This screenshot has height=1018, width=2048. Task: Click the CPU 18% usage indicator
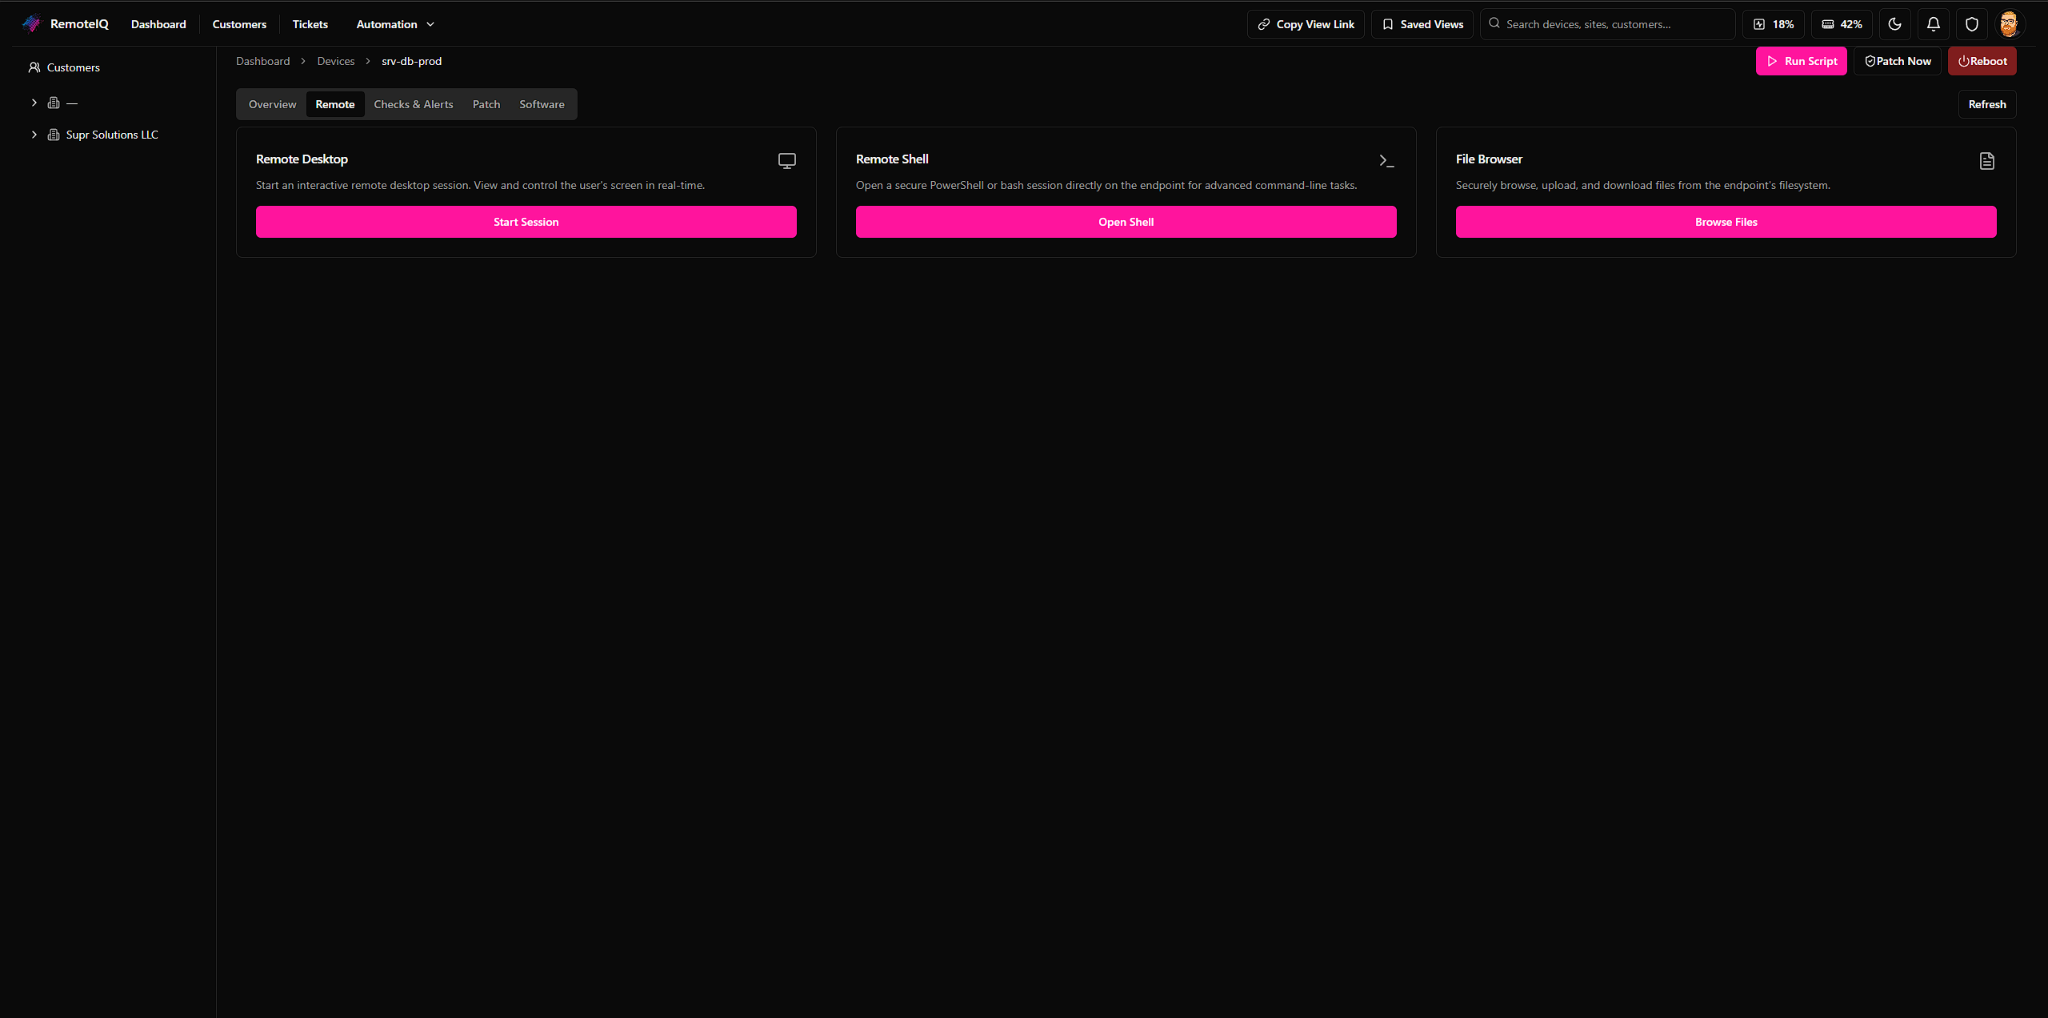click(x=1773, y=23)
